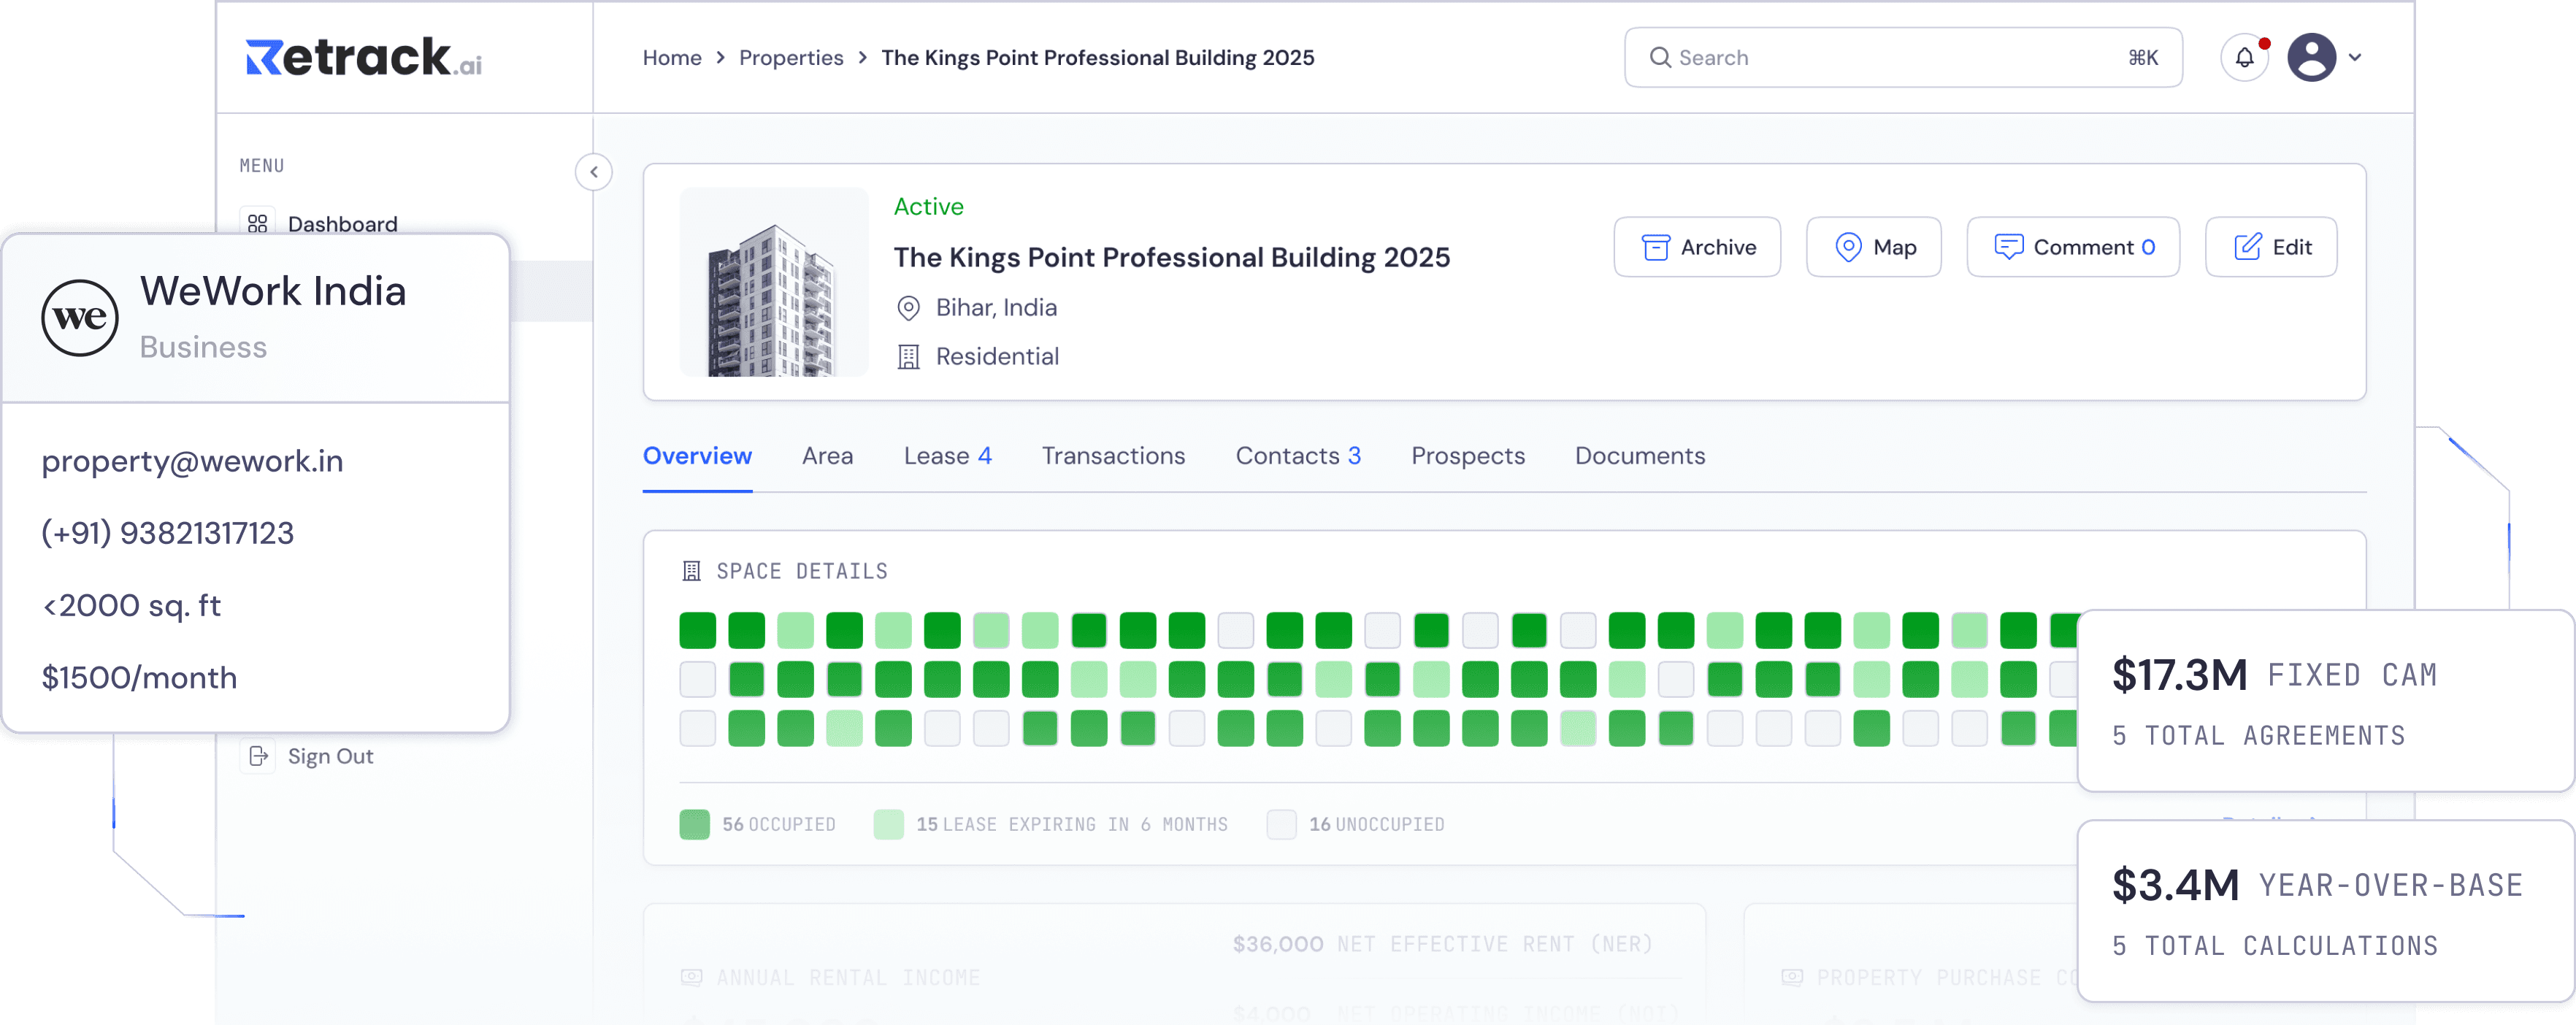Click the Residential property type text
The height and width of the screenshot is (1025, 2576).
pos(997,357)
